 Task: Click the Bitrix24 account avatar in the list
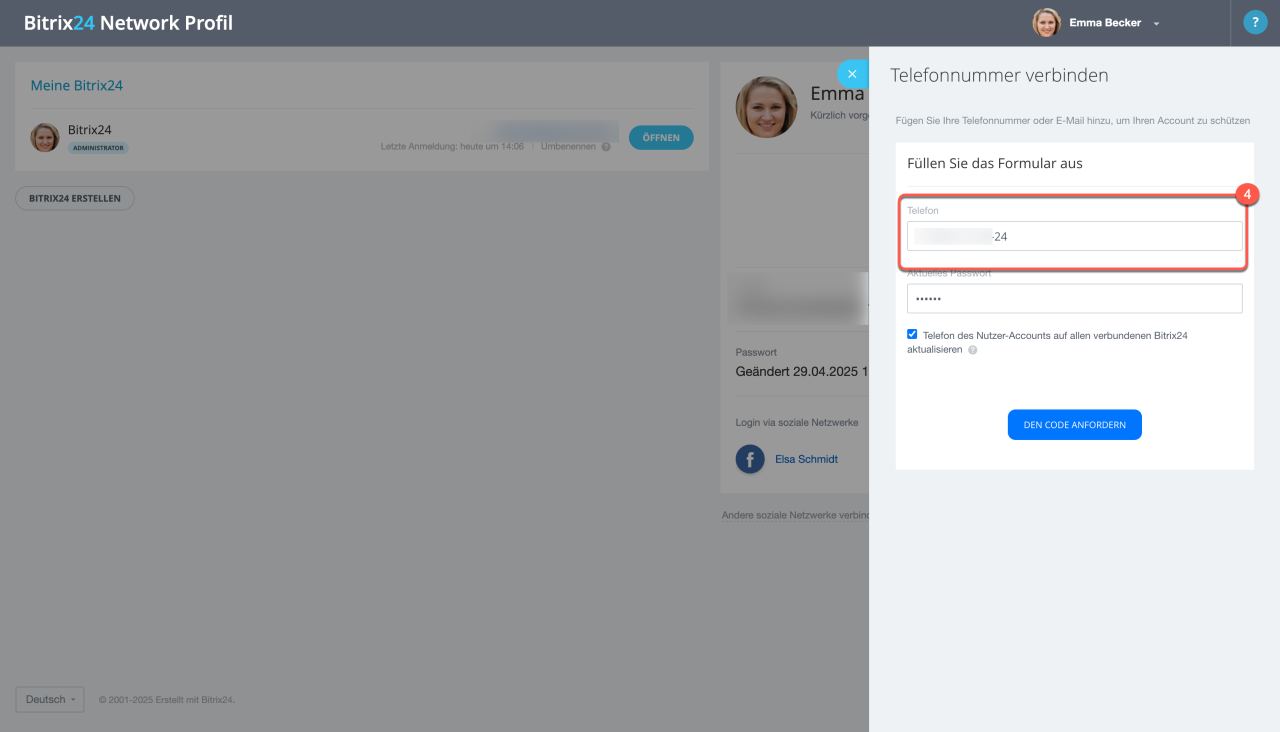click(x=45, y=137)
